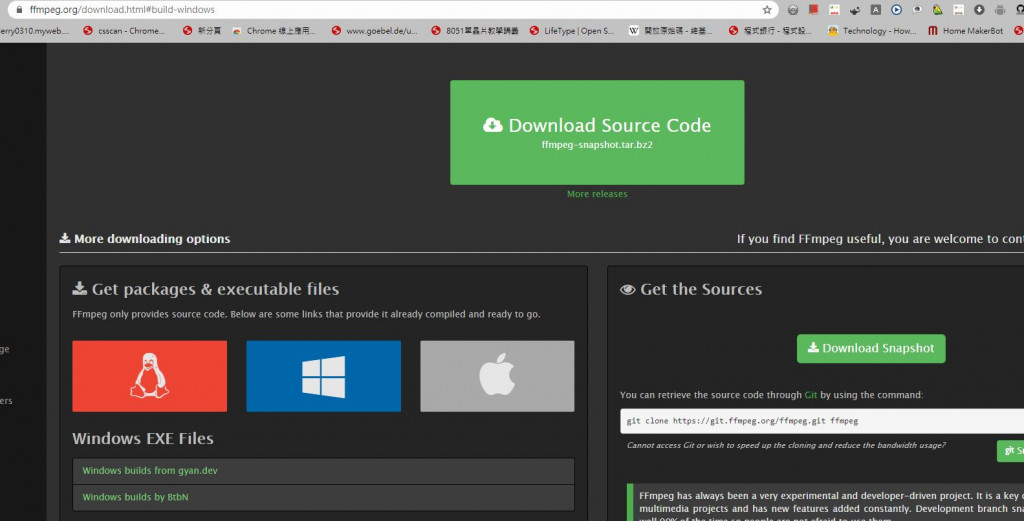This screenshot has height=521, width=1024.
Task: Open Windows builds by BtbN
Action: (x=135, y=497)
